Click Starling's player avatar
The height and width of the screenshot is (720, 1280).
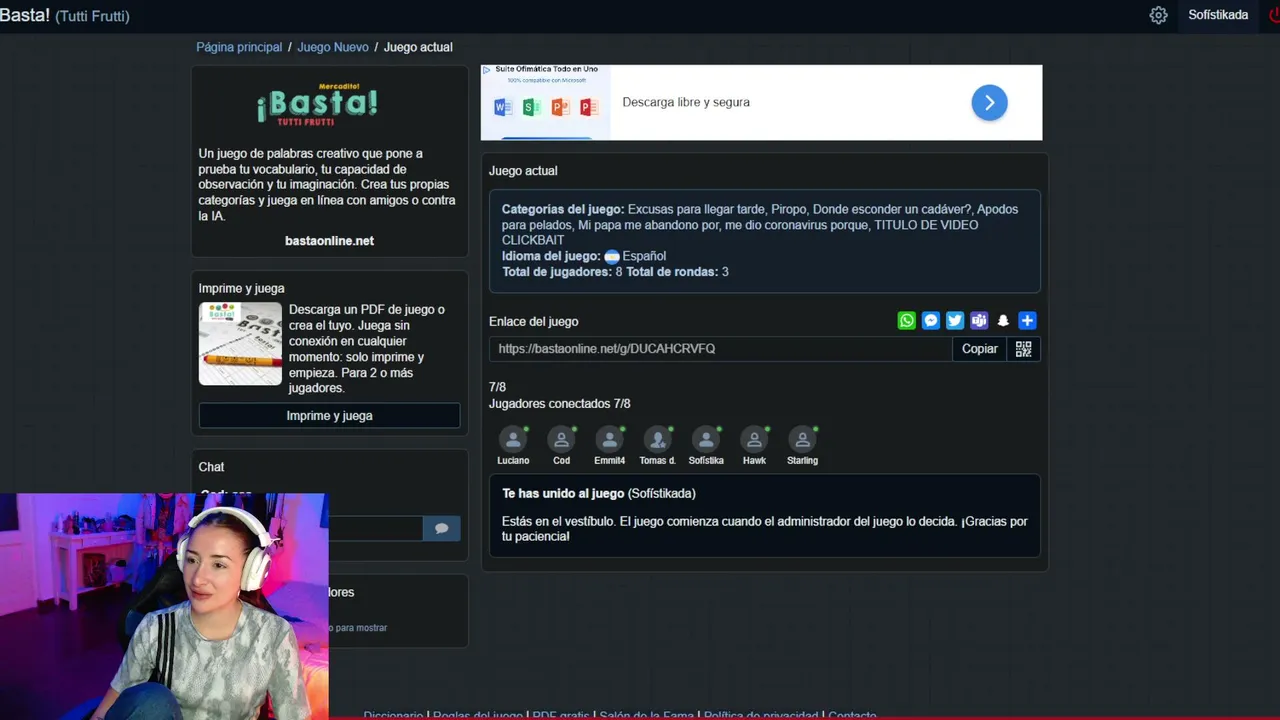pos(802,439)
